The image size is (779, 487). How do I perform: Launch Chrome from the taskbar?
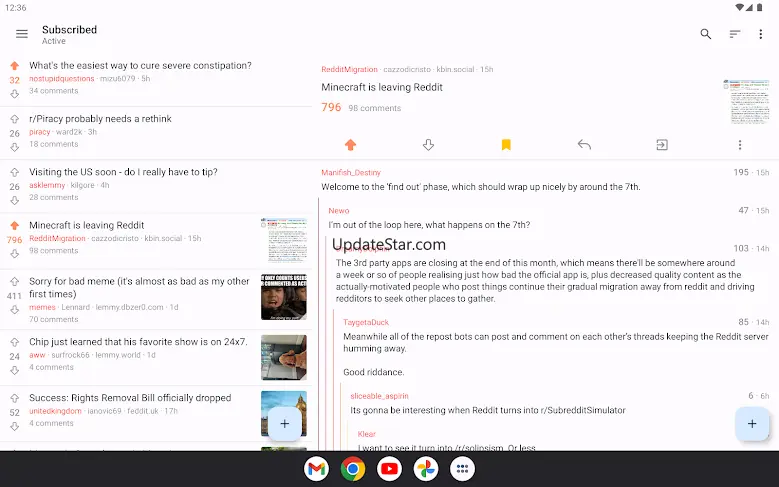pos(353,469)
